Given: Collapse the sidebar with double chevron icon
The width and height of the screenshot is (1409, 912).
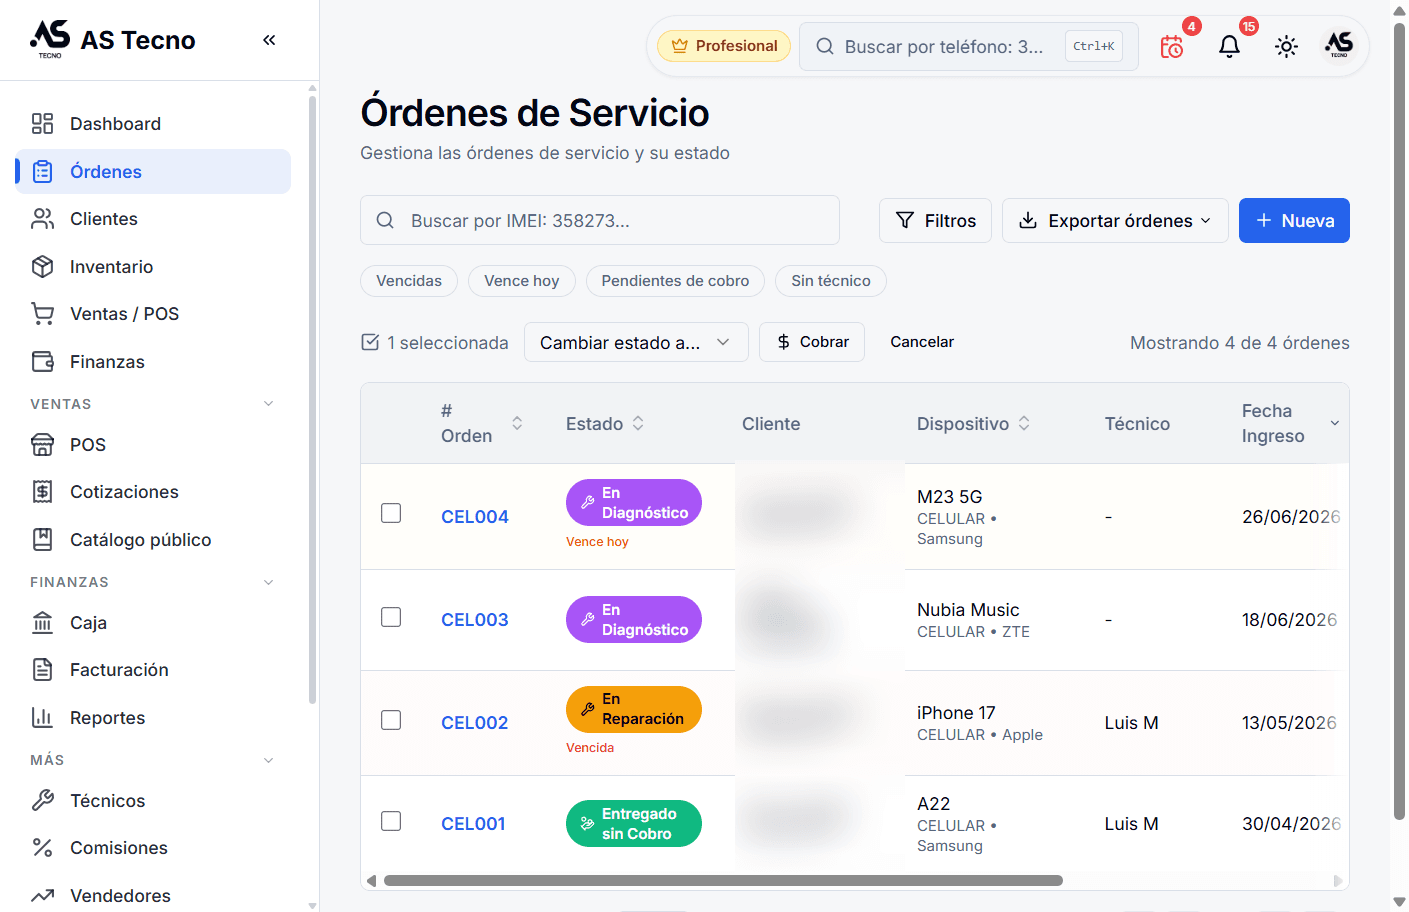Looking at the screenshot, I should point(269,40).
